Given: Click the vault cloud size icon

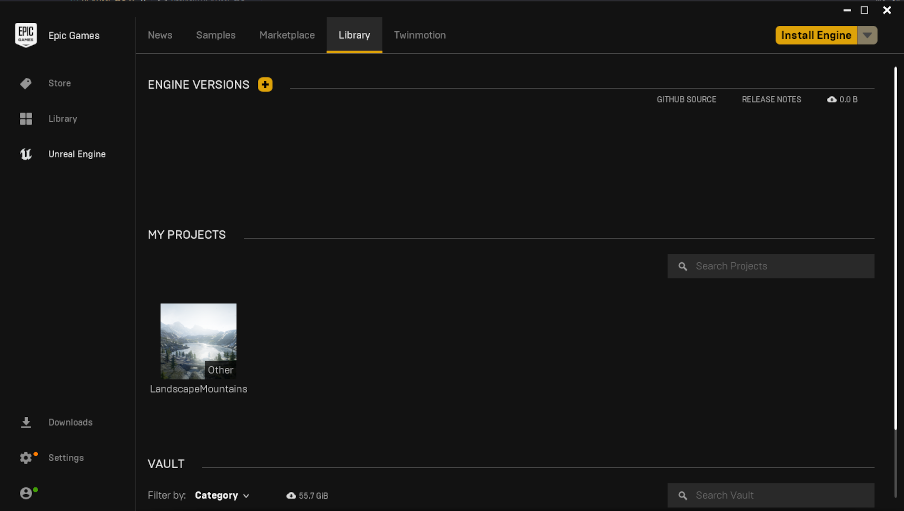Looking at the screenshot, I should (291, 495).
